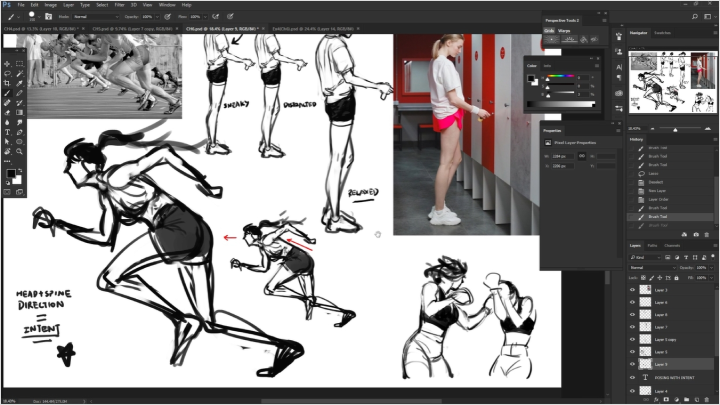
Task: Hide Layer 9 visibility eye
Action: (632, 364)
